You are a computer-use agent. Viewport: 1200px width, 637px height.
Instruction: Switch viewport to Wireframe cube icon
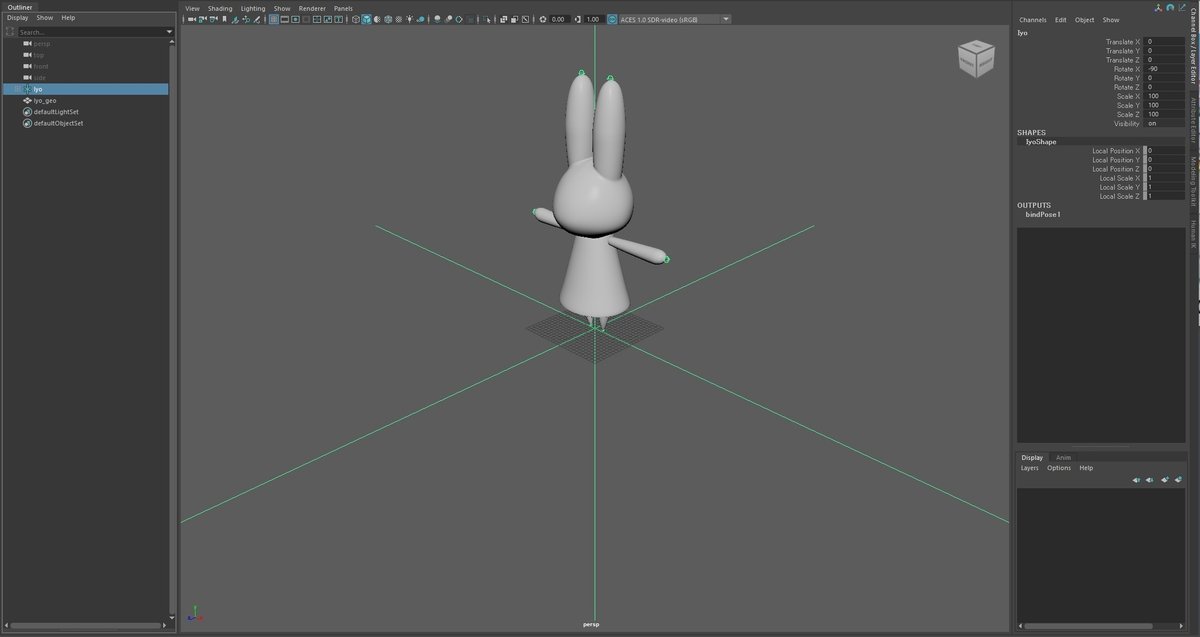coord(355,19)
